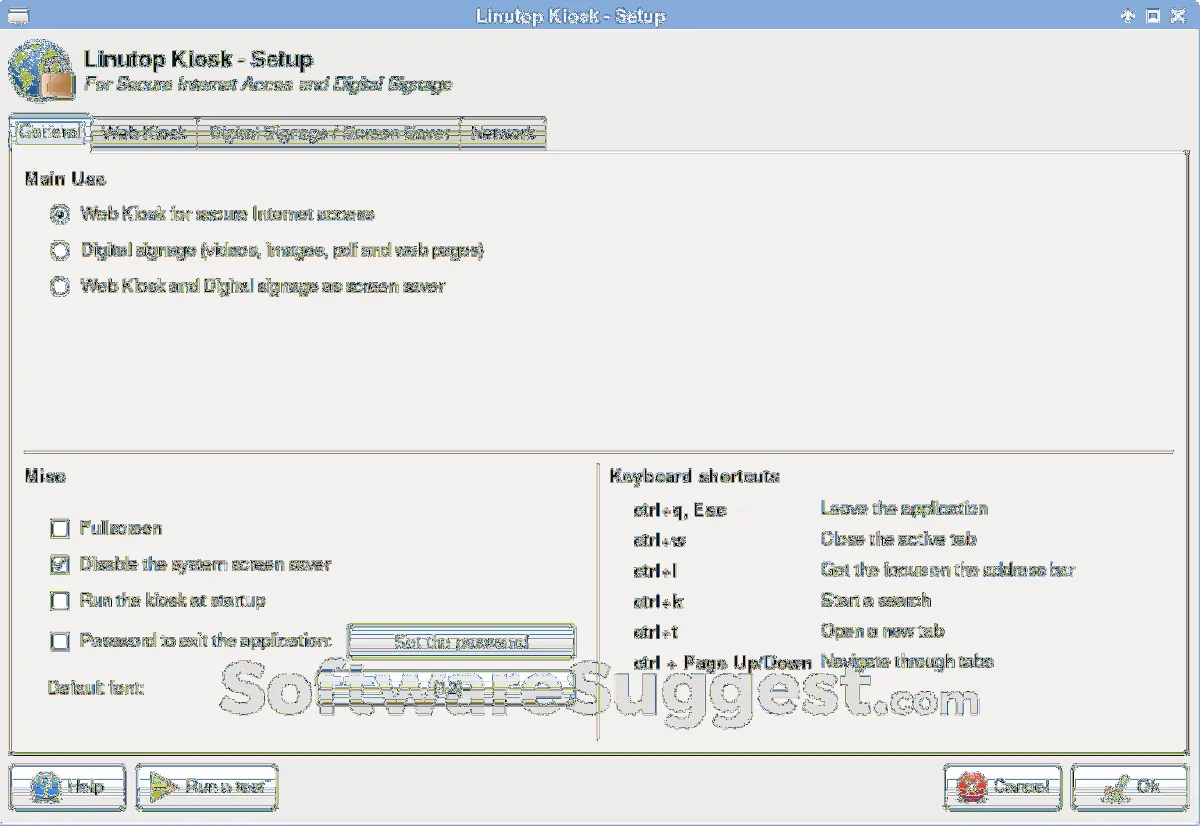This screenshot has height=826, width=1200.
Task: Click the 'ctrl + Page Up/Down' shortcut text
Action: point(722,663)
